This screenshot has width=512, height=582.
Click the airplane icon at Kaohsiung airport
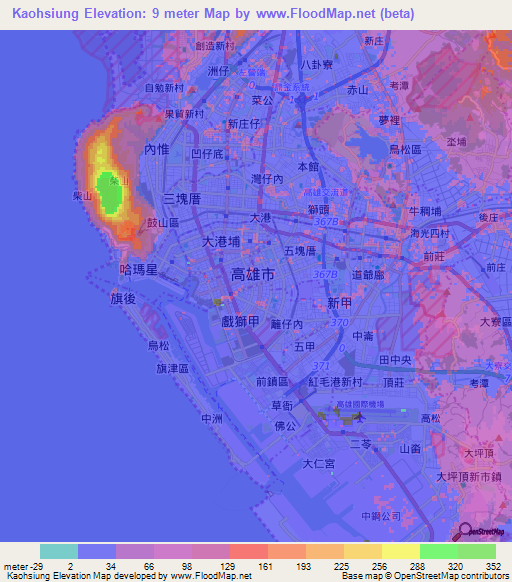[x=359, y=417]
